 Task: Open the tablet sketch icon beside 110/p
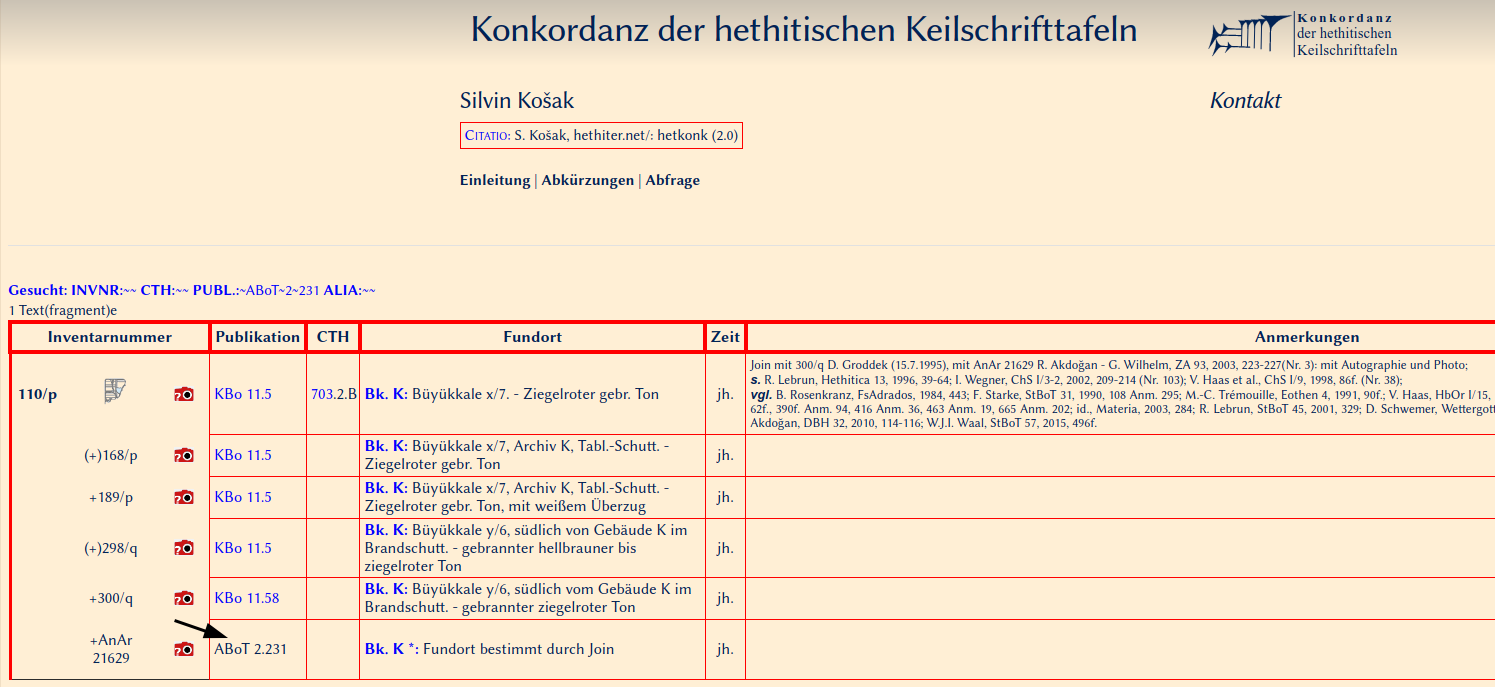[115, 392]
